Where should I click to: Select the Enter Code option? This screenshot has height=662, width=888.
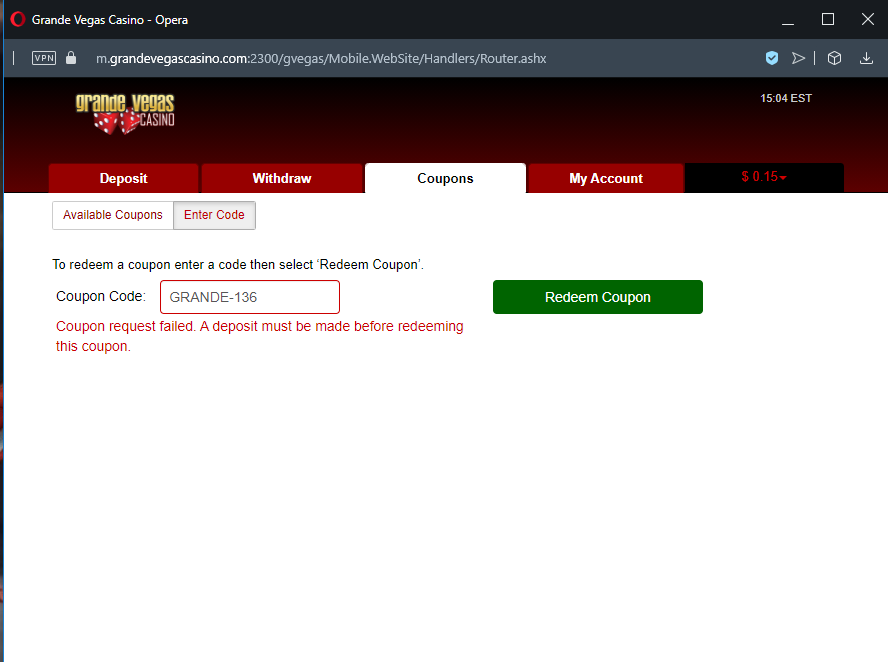coord(214,215)
